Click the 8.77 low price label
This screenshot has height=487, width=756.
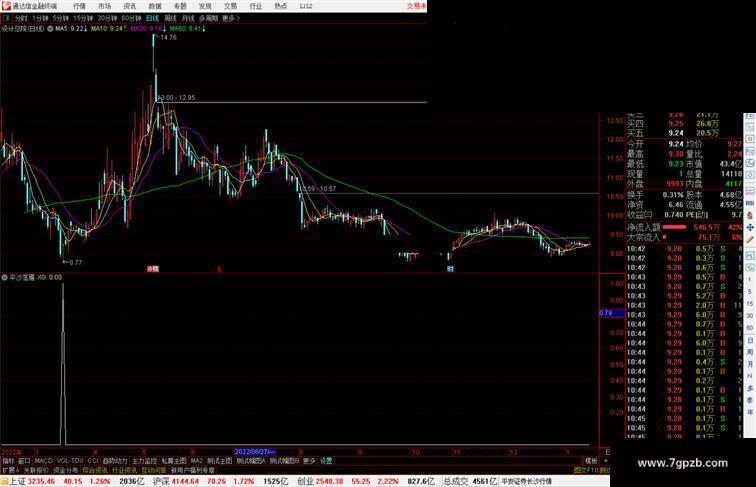pyautogui.click(x=75, y=262)
